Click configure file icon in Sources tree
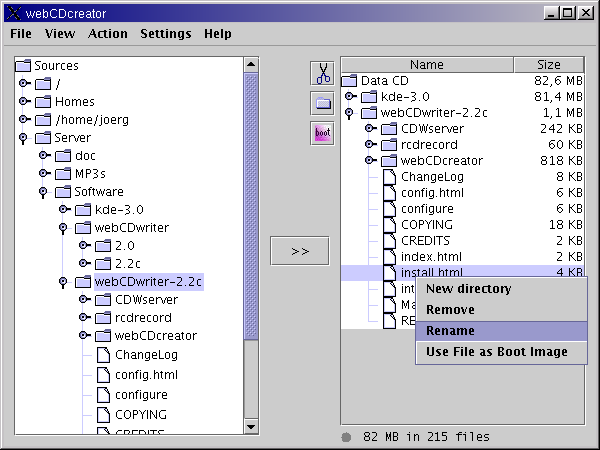Image resolution: width=600 pixels, height=450 pixels. 103,395
